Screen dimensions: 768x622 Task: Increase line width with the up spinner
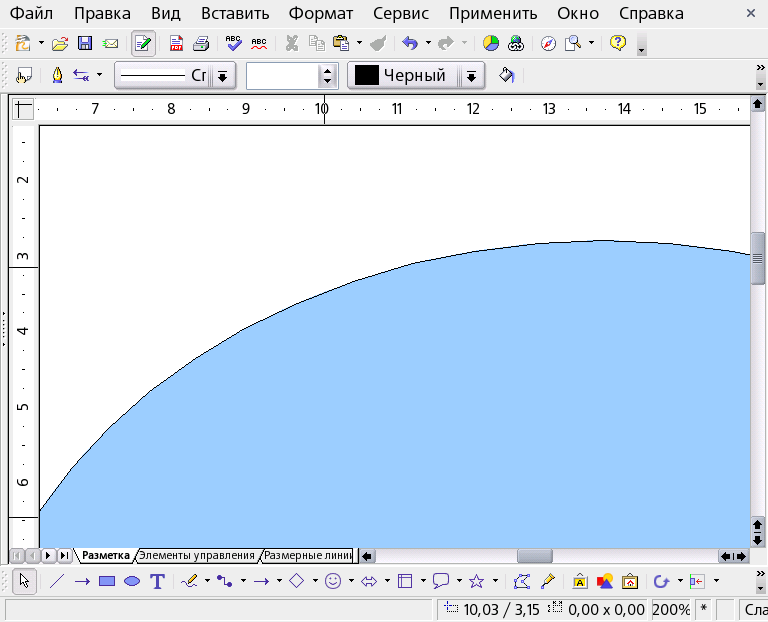[x=328, y=70]
